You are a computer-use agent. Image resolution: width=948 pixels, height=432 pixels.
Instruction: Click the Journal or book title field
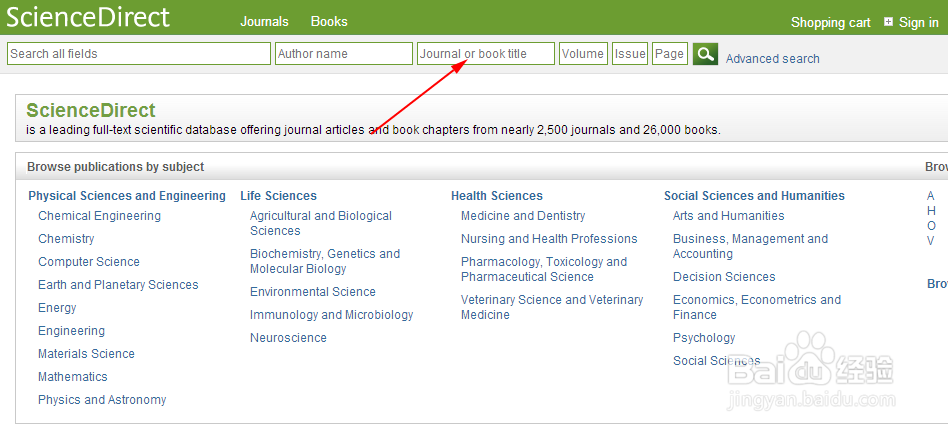pos(485,54)
